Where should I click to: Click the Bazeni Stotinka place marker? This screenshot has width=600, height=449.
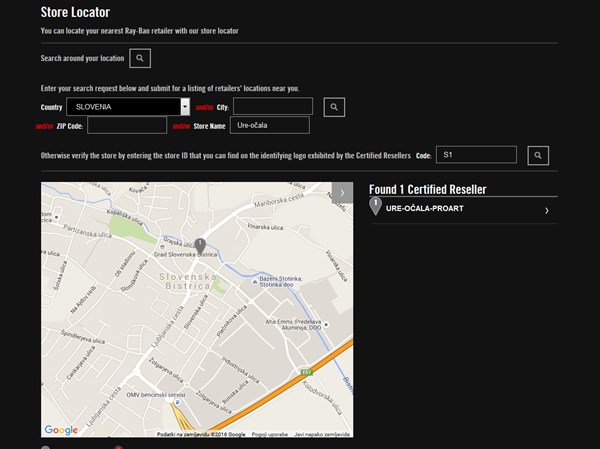(255, 282)
